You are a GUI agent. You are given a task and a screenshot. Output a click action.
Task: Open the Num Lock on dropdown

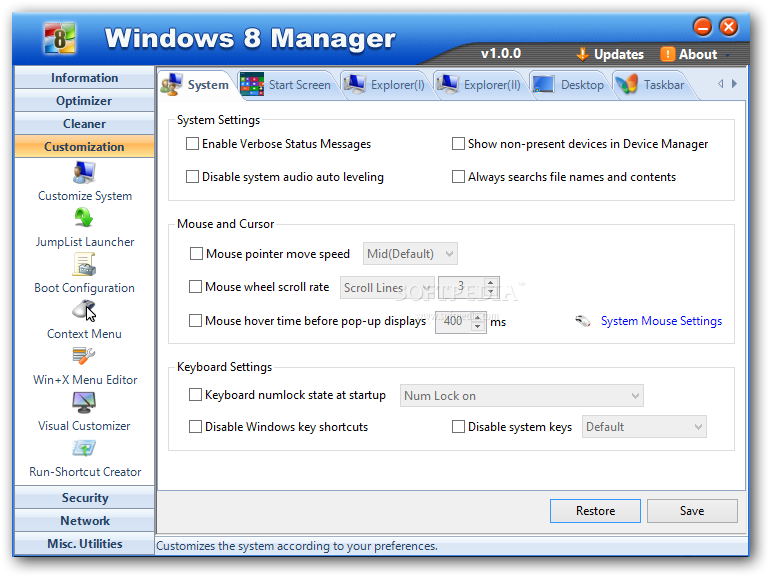coord(522,396)
